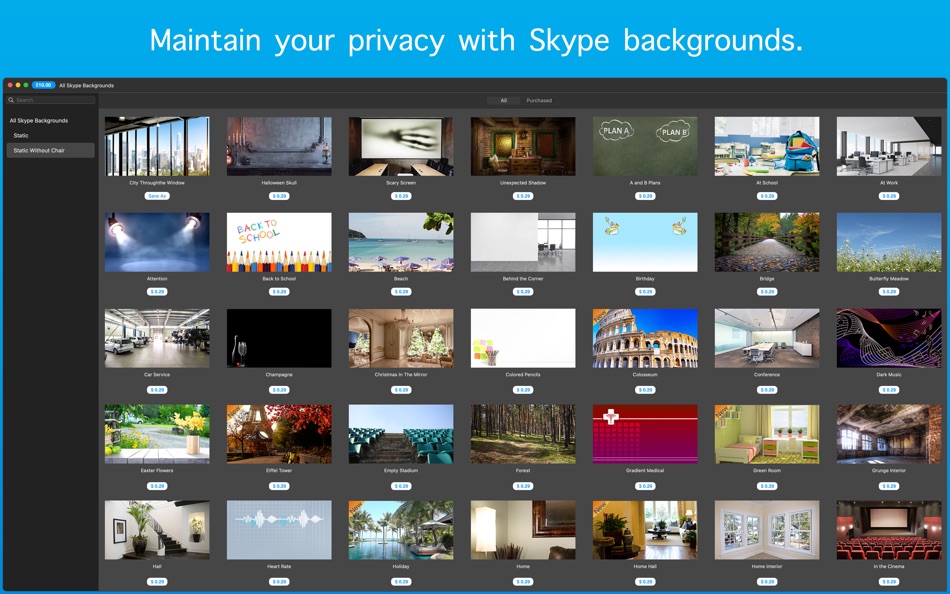This screenshot has width=950, height=594.
Task: Select the Dark Music thumbnail
Action: tap(889, 338)
